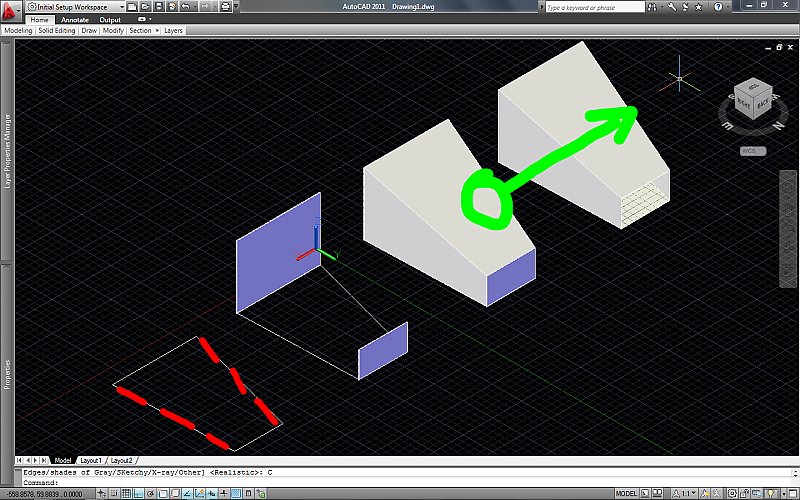Click the Plot printer icon

click(225, 7)
